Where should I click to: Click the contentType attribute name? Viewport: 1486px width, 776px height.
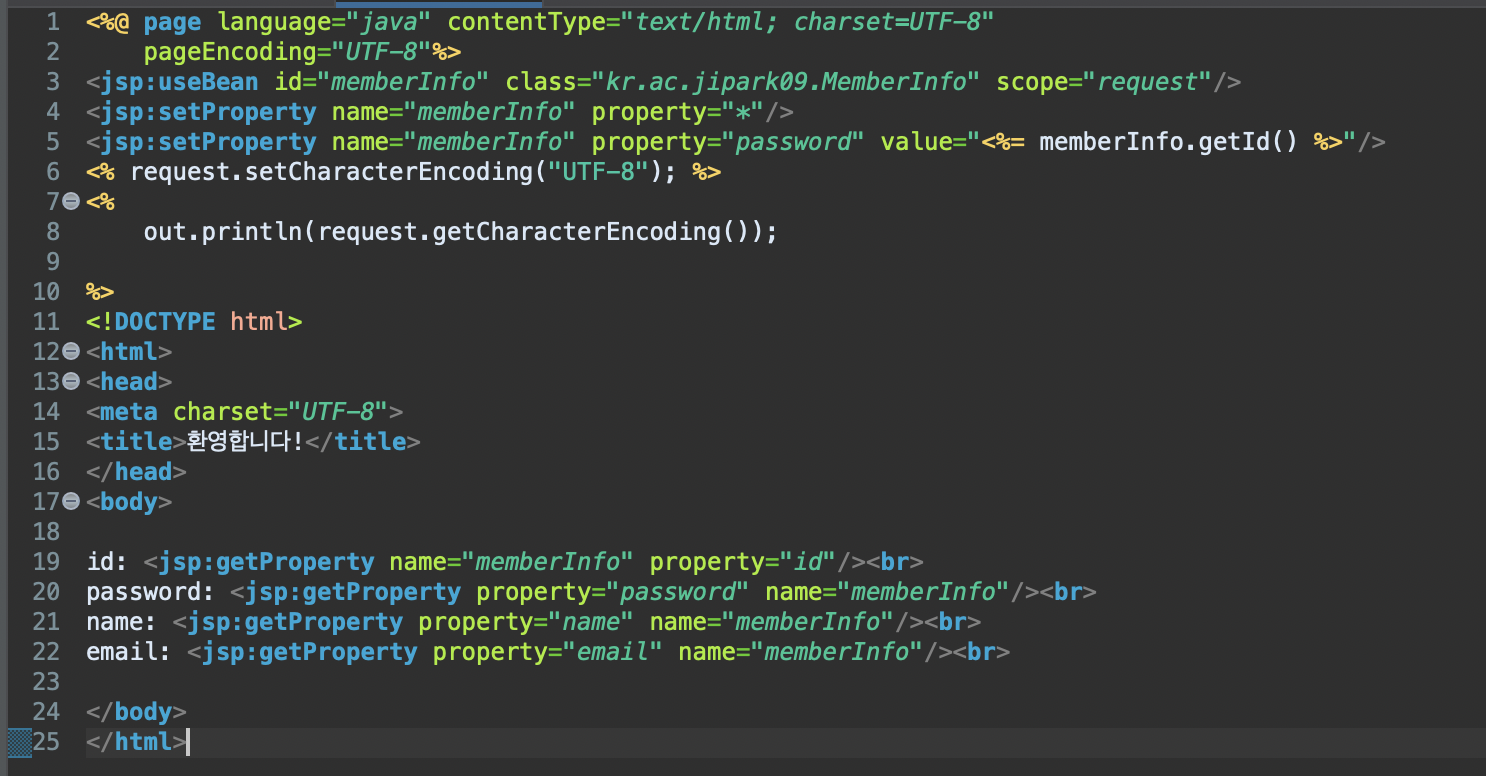(x=527, y=21)
